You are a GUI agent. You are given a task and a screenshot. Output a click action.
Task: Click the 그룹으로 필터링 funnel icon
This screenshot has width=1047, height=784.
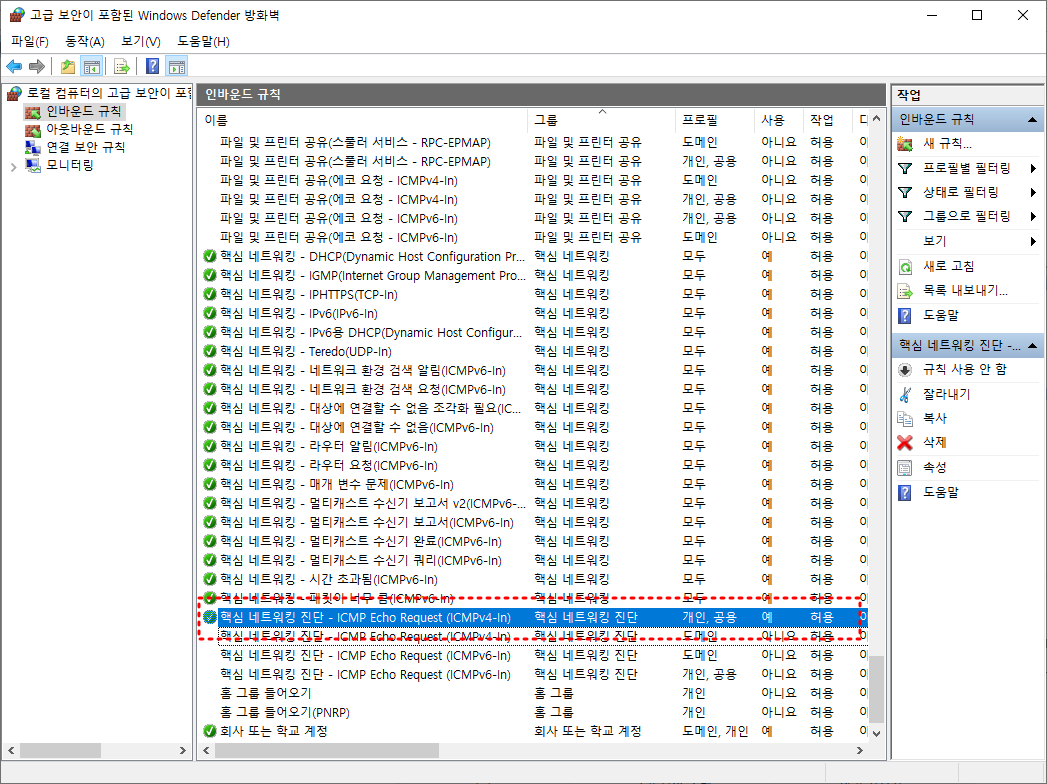(x=905, y=216)
